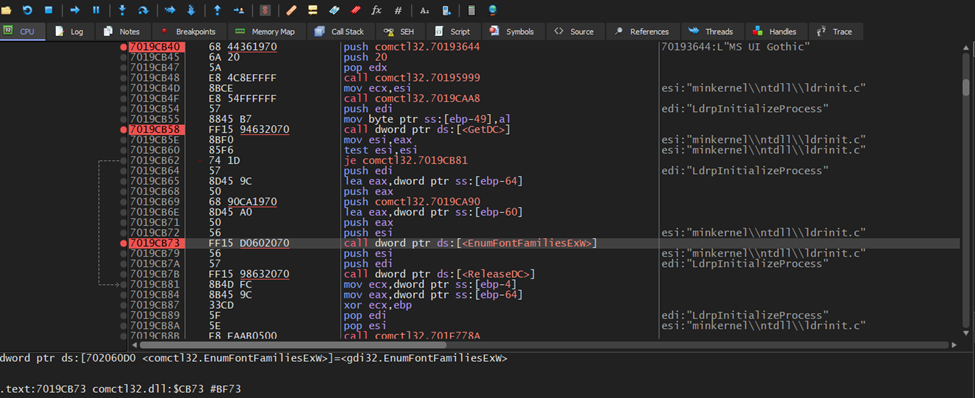The height and width of the screenshot is (398, 975).
Task: Toggle breakpoint bullet at address 7019CB73
Action: (x=124, y=243)
